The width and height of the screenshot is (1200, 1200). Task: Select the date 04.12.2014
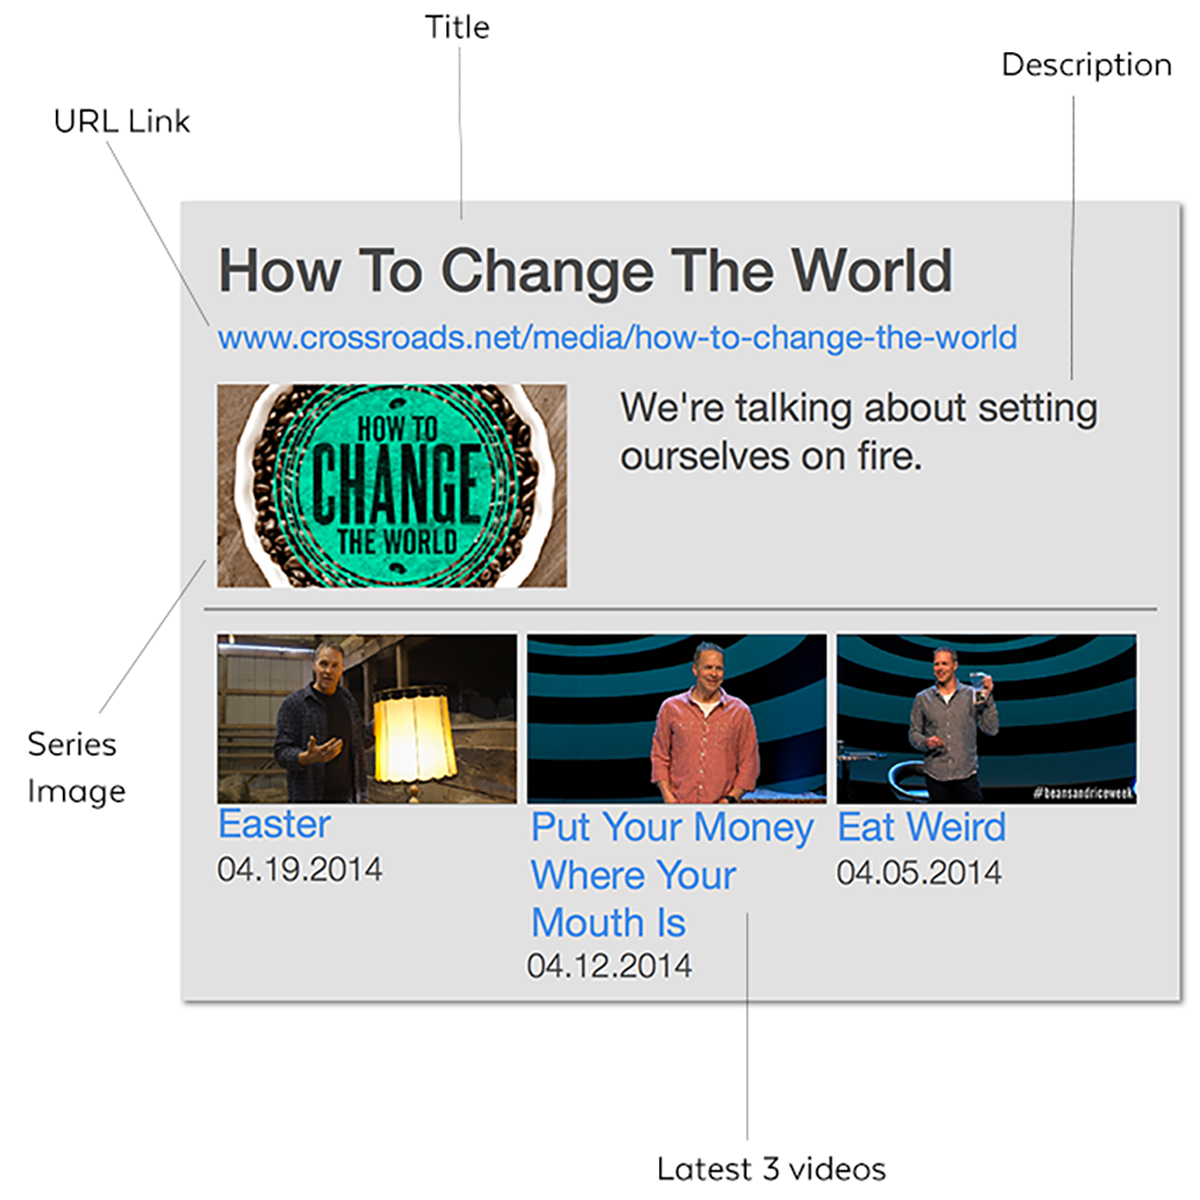(610, 966)
